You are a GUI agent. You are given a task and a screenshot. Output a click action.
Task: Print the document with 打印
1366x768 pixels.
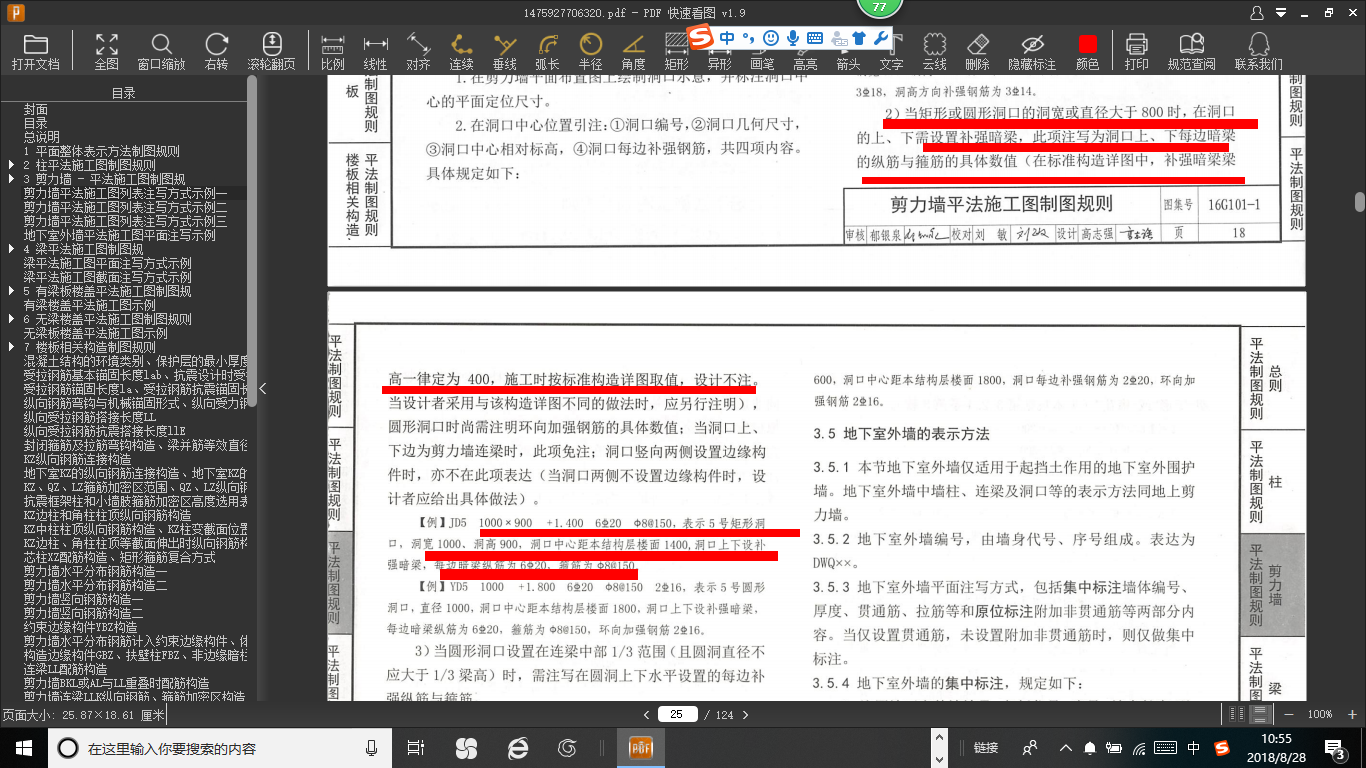point(1136,51)
